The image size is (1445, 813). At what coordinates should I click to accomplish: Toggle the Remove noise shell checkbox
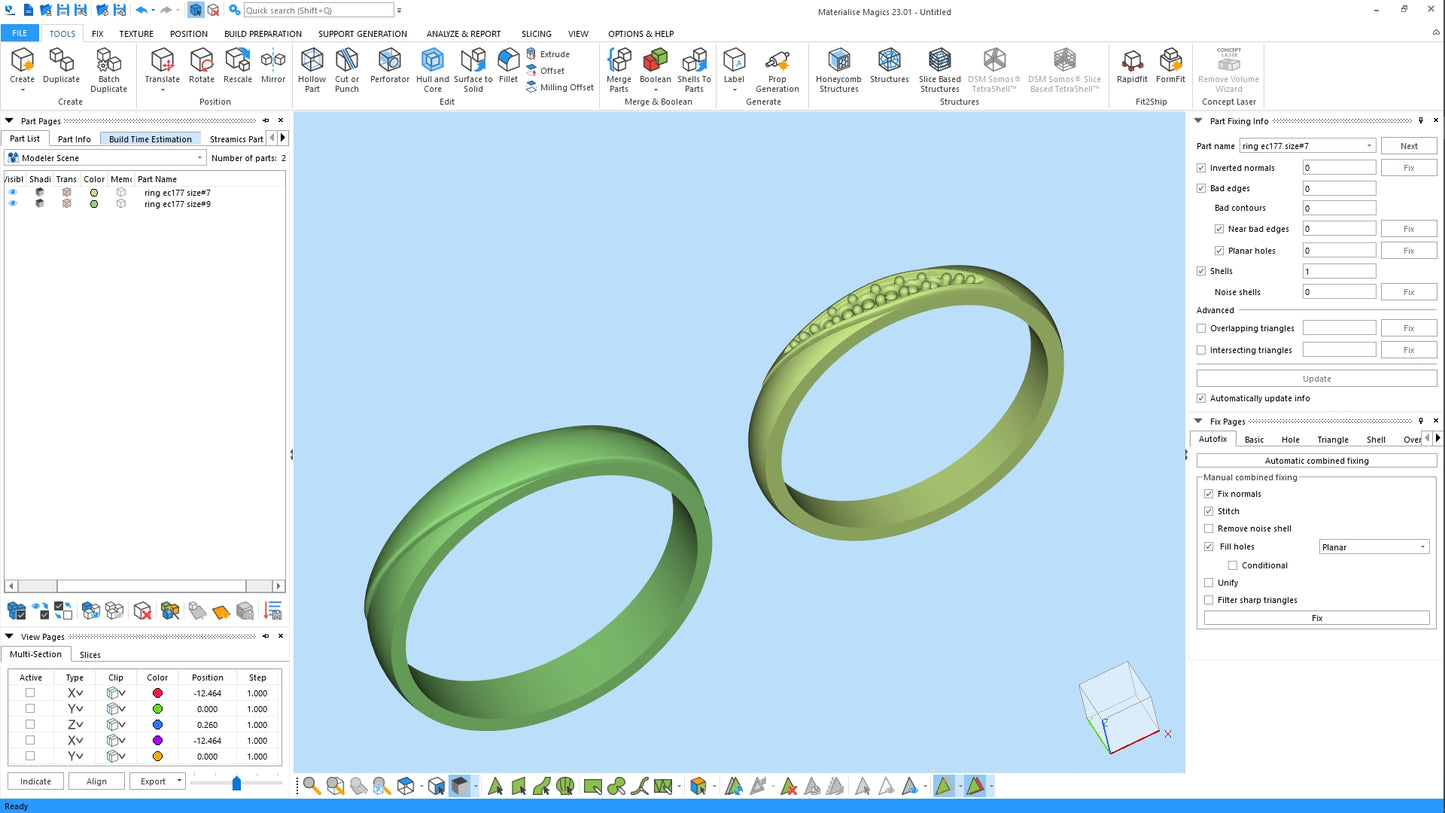pyautogui.click(x=1209, y=529)
